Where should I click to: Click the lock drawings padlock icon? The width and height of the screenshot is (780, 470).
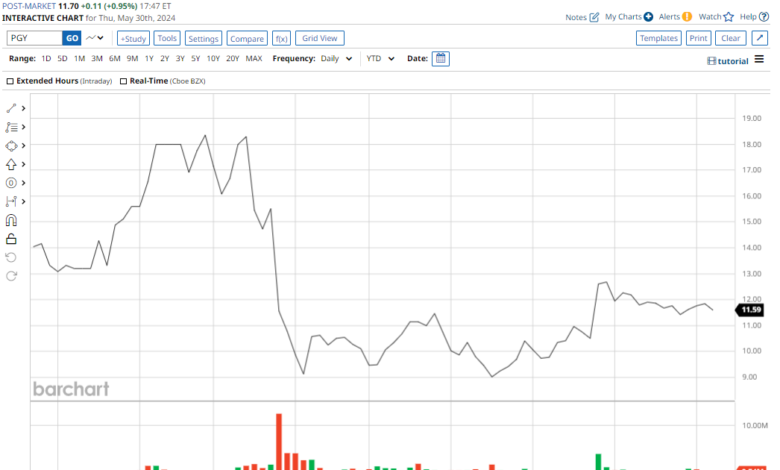(11, 239)
